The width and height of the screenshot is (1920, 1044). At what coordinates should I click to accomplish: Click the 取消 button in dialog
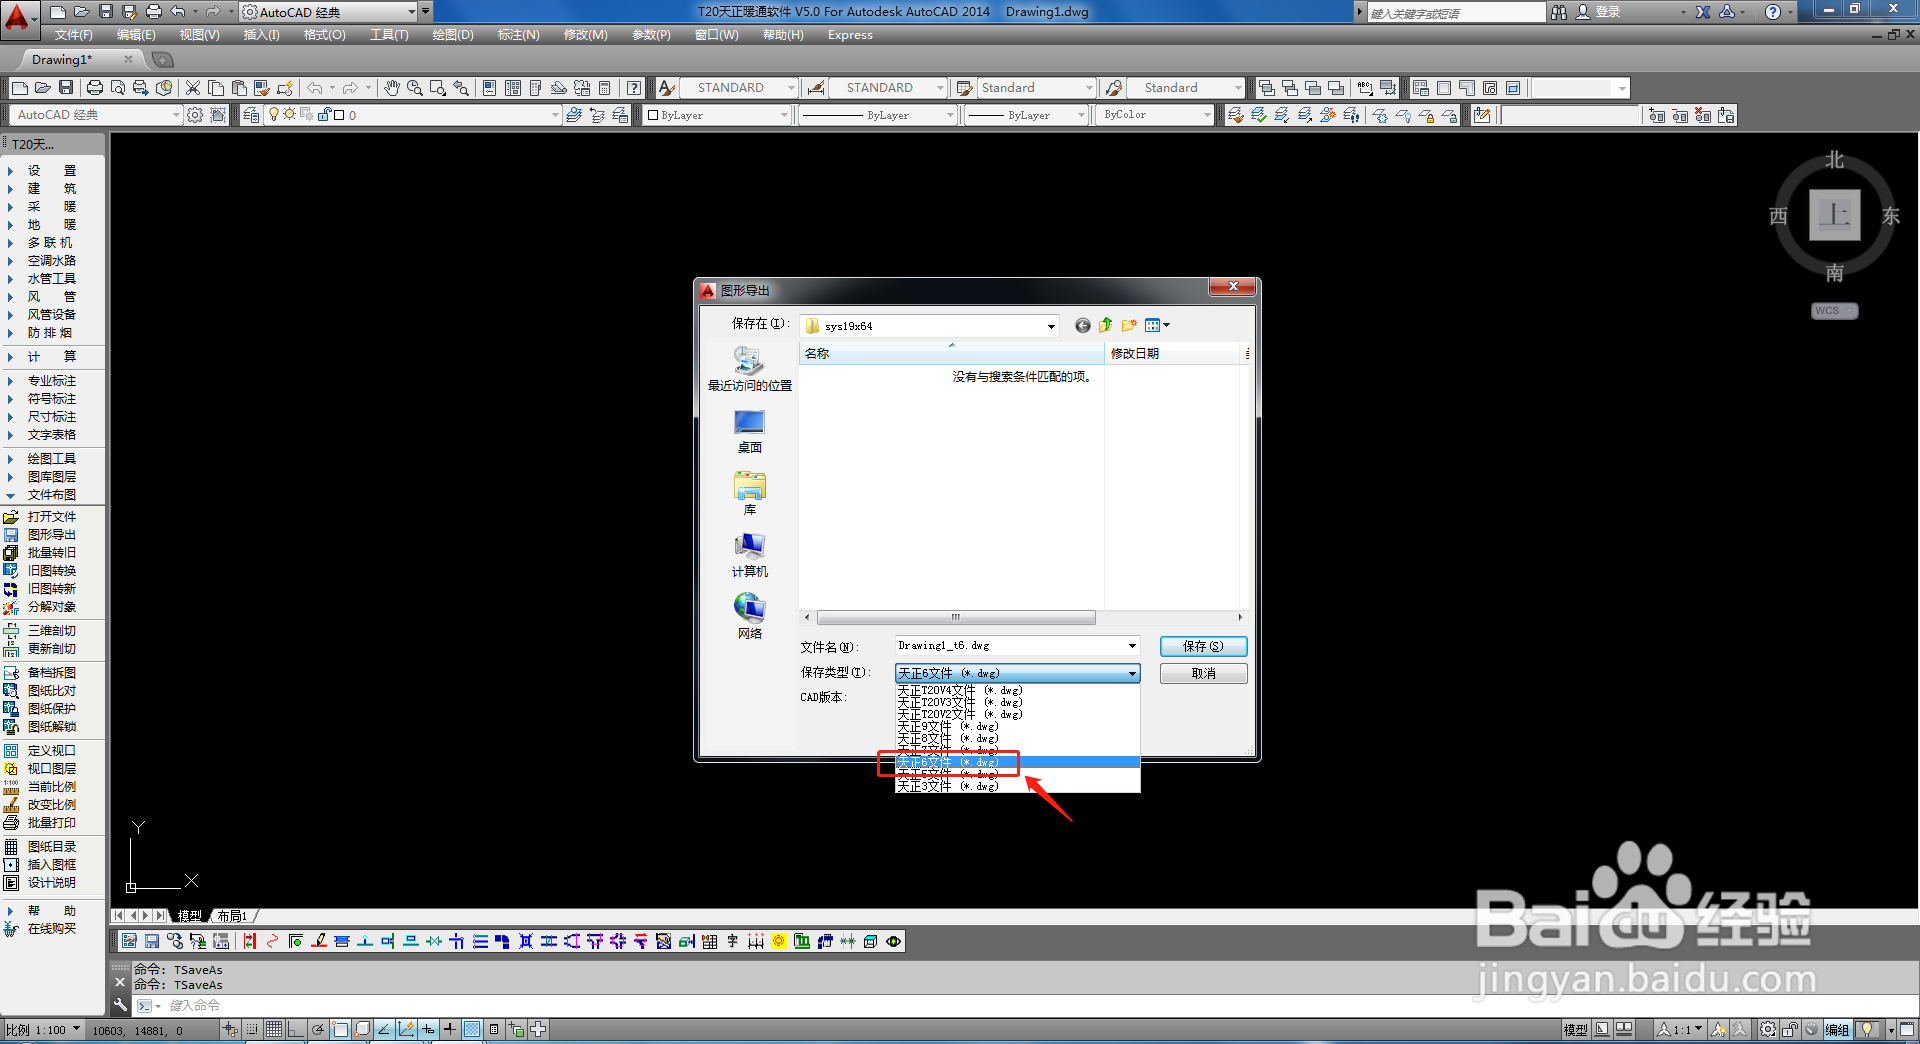tap(1203, 674)
